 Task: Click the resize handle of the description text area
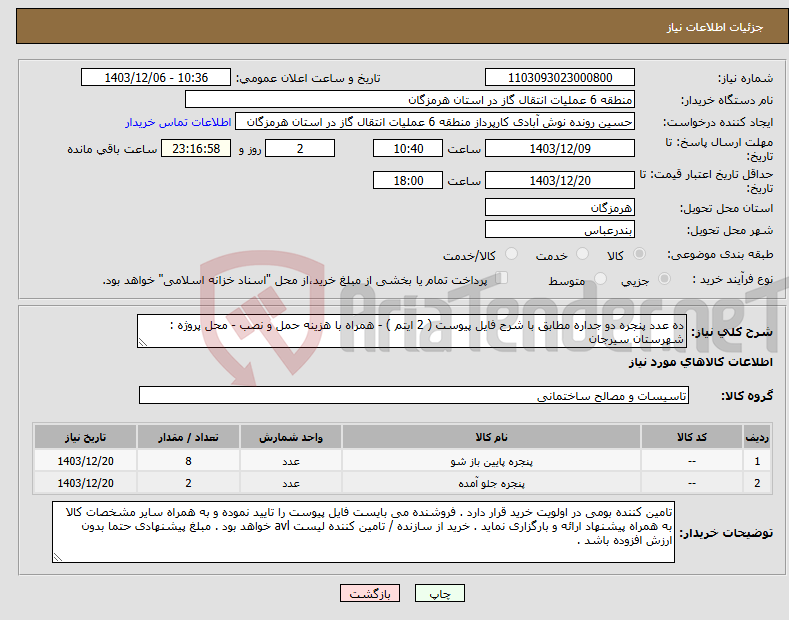(142, 343)
